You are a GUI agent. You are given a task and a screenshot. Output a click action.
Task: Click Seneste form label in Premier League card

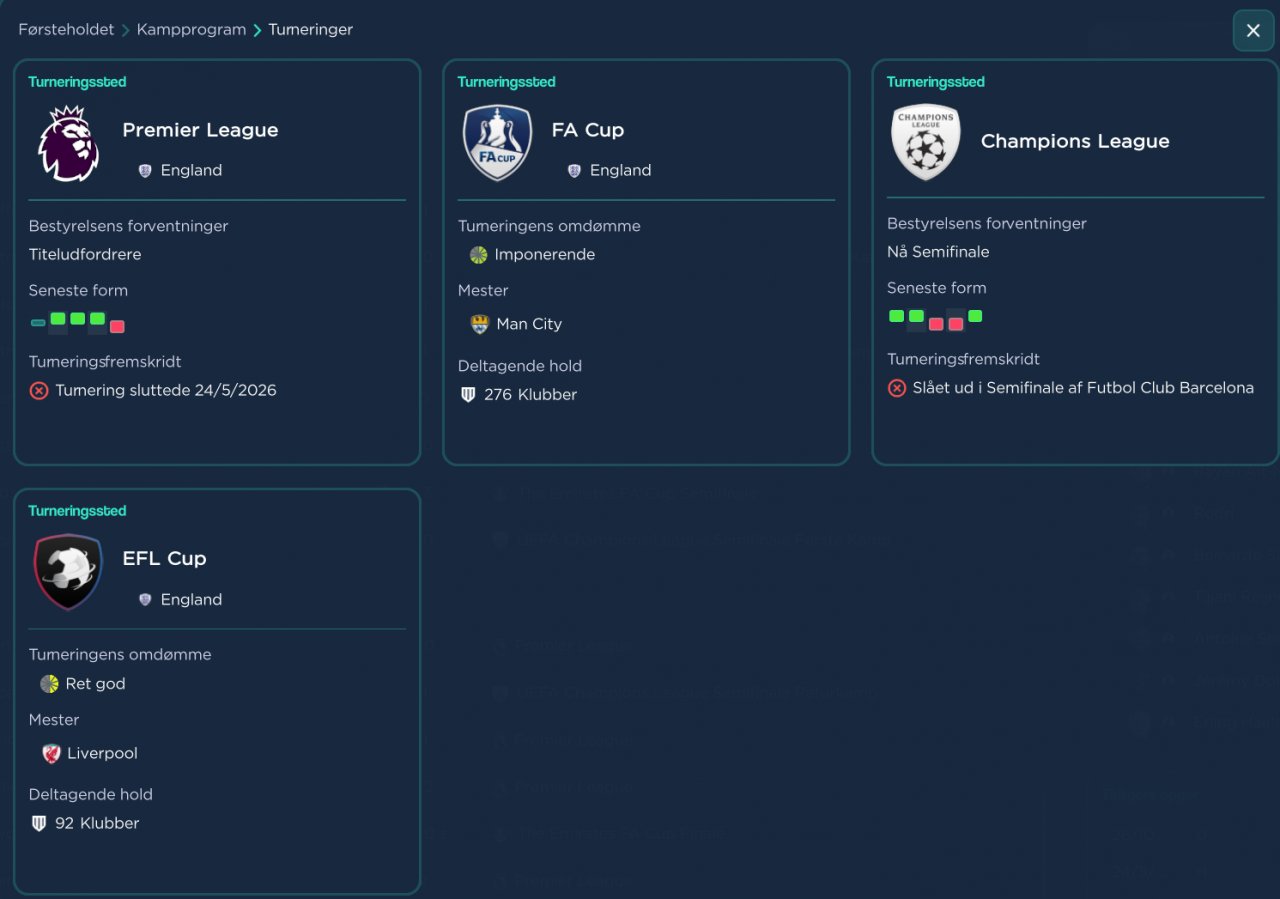pos(78,291)
